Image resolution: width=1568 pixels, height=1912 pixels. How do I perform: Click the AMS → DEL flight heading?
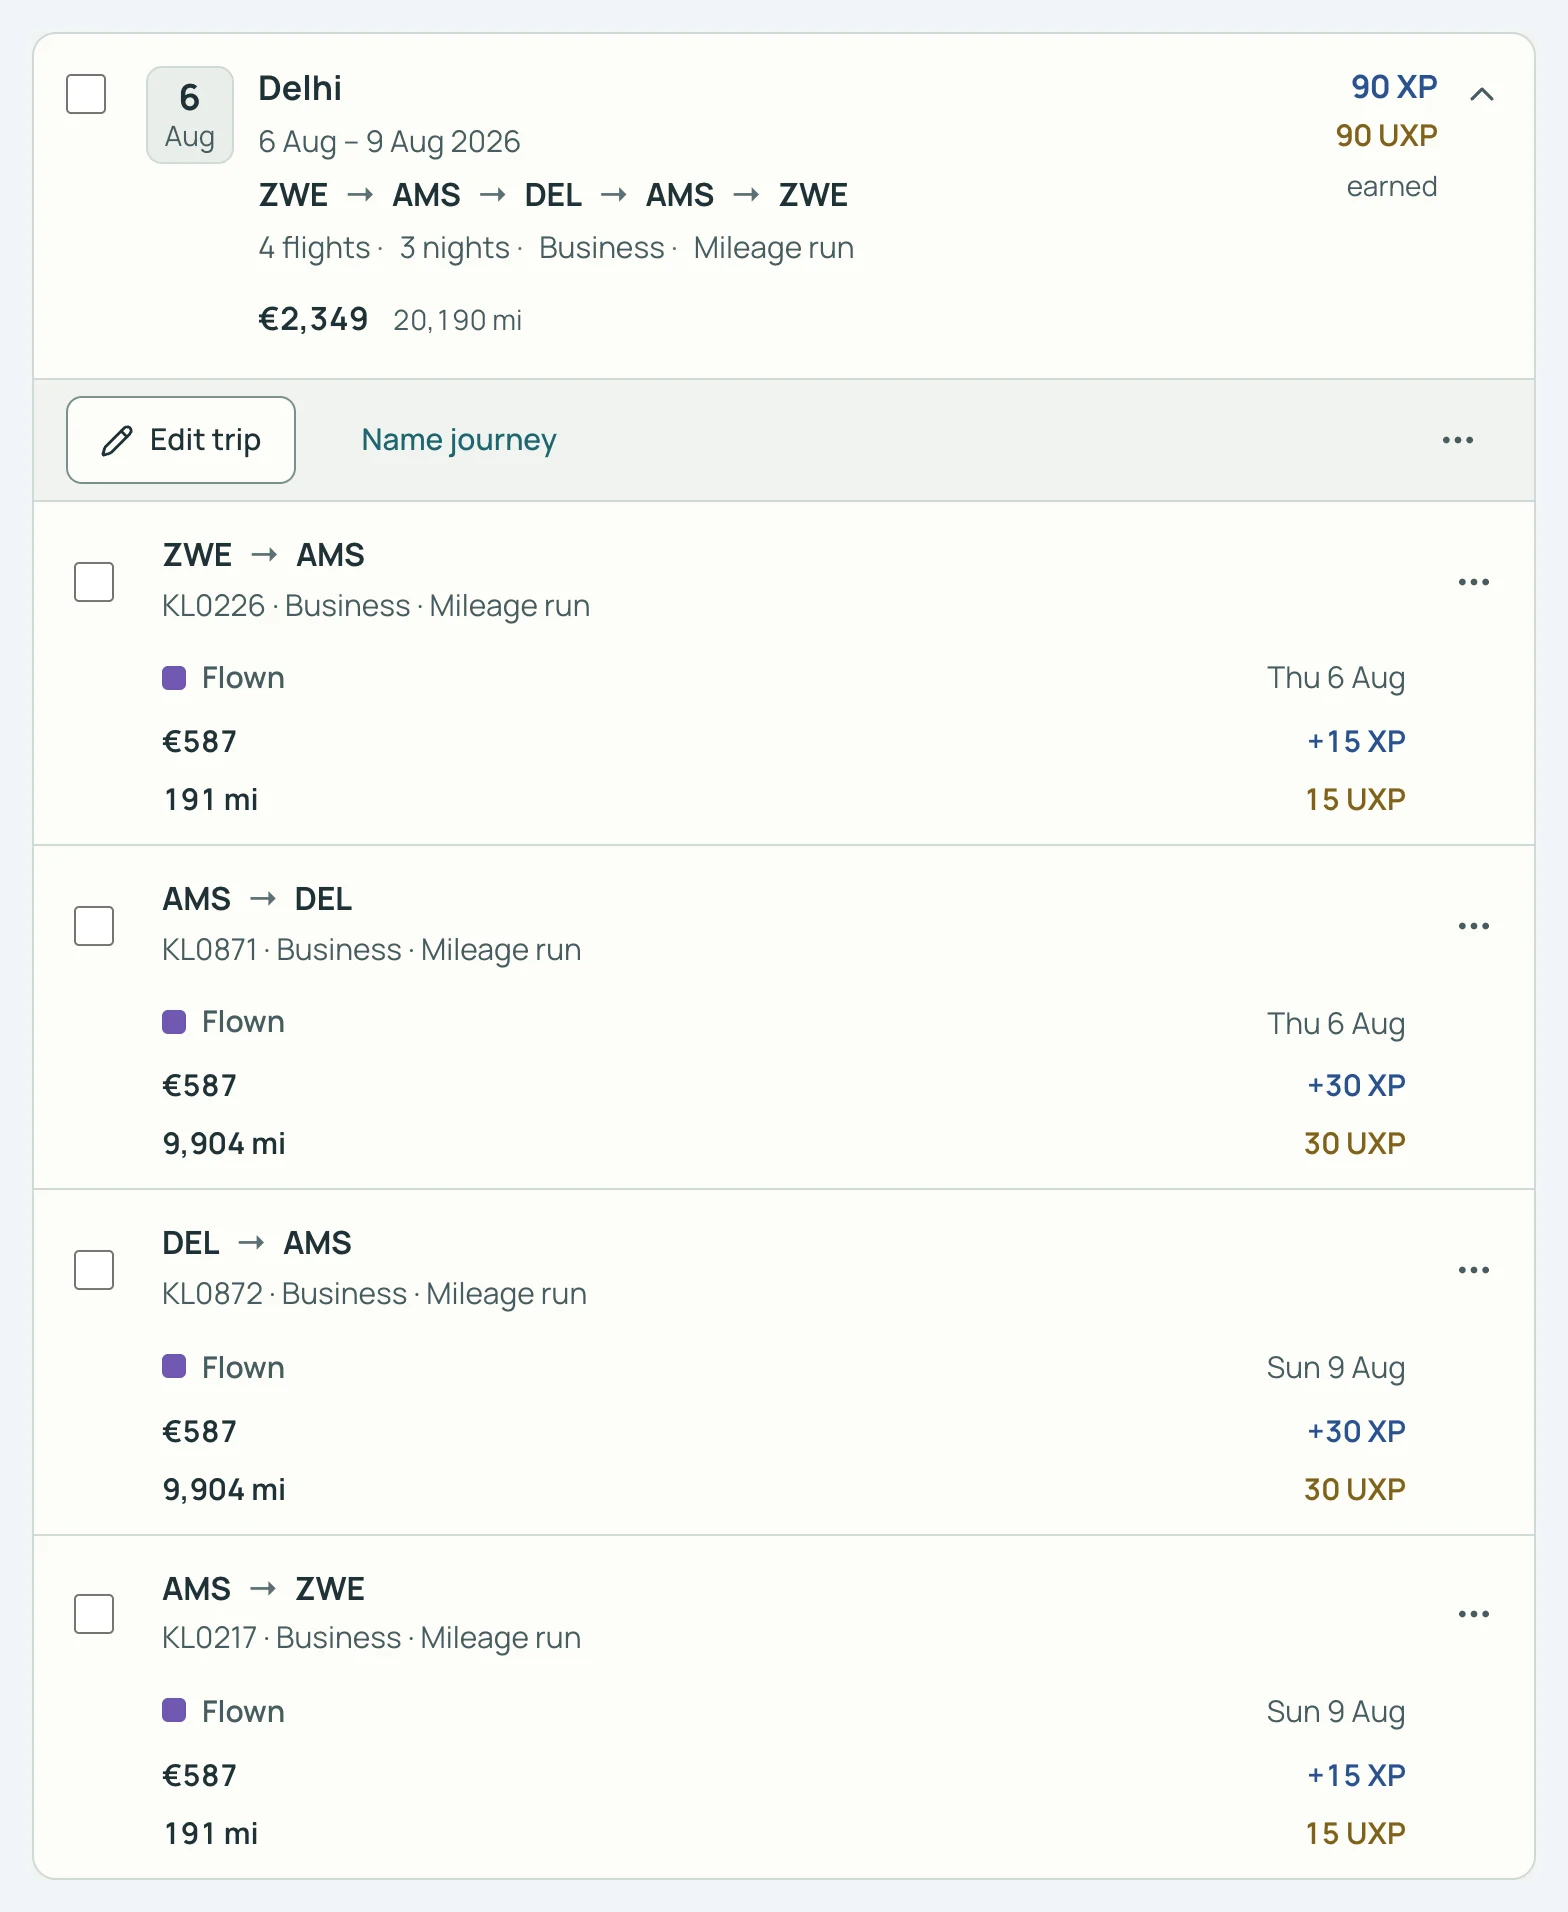pyautogui.click(x=257, y=899)
